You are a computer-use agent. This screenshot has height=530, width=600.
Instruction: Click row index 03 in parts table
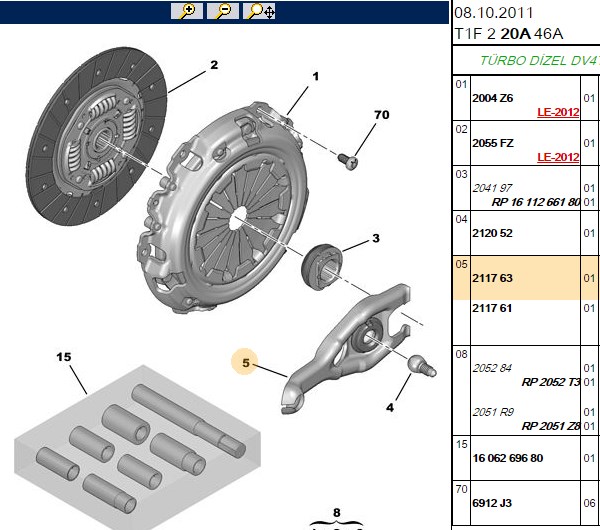click(461, 174)
